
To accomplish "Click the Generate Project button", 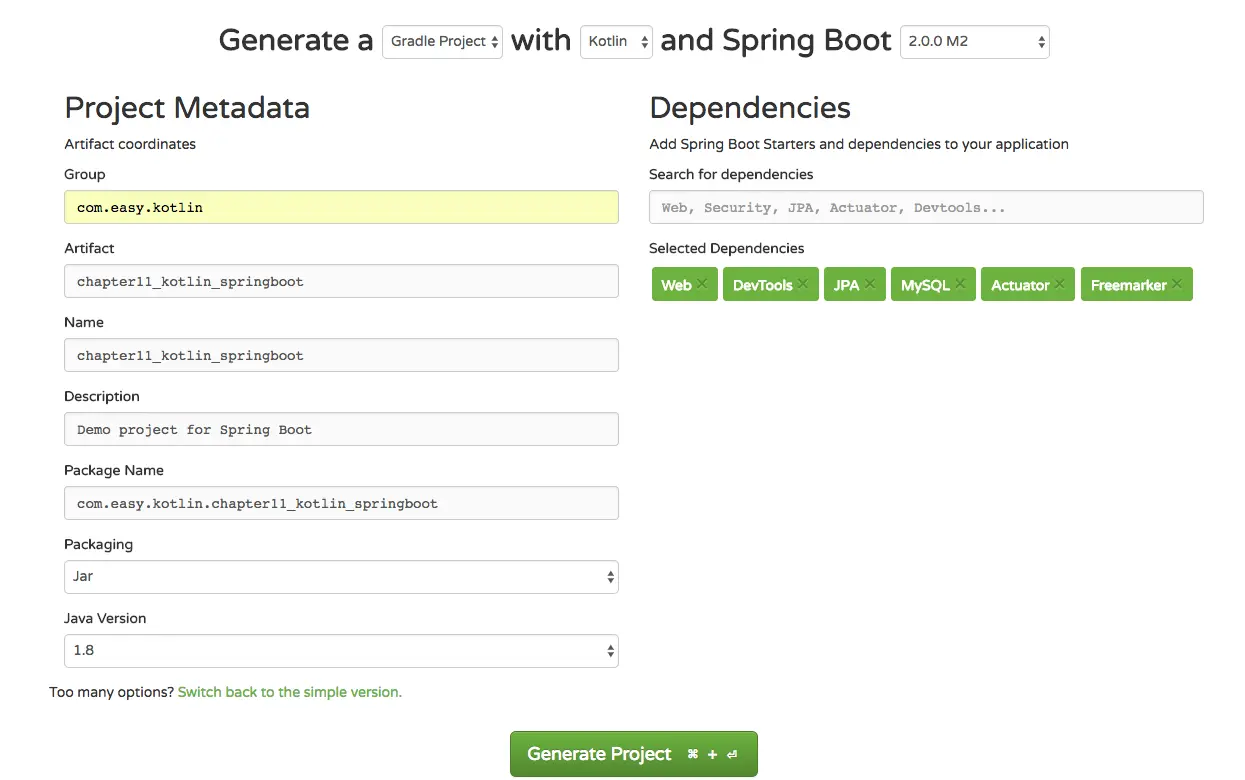I will (x=633, y=754).
